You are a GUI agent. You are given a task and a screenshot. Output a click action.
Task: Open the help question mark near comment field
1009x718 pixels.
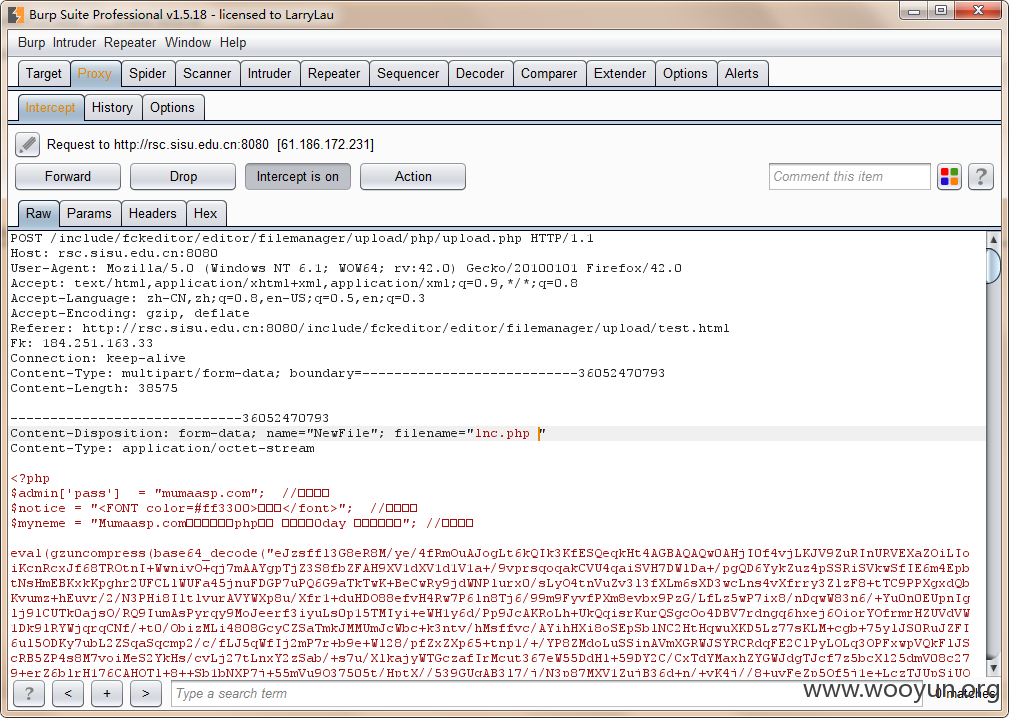(x=981, y=176)
